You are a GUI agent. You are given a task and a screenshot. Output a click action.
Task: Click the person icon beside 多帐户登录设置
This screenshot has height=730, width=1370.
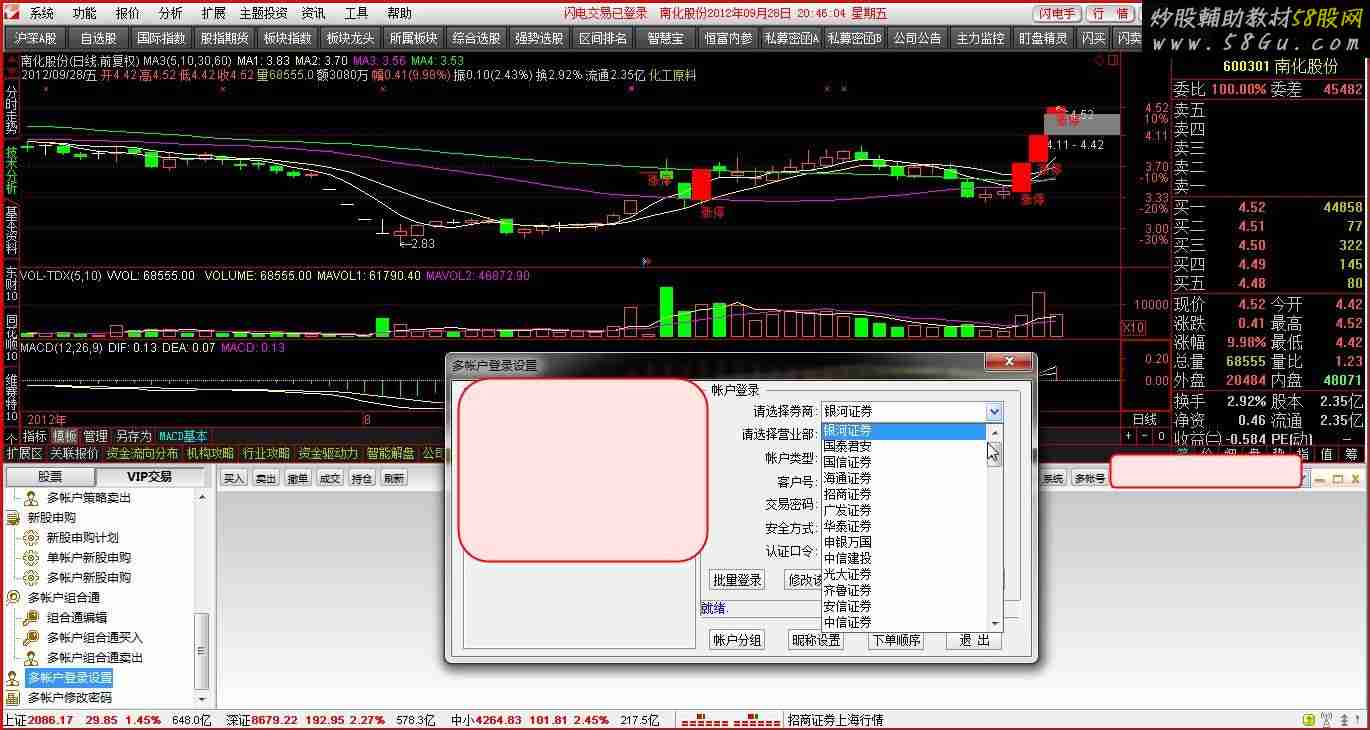coord(13,678)
